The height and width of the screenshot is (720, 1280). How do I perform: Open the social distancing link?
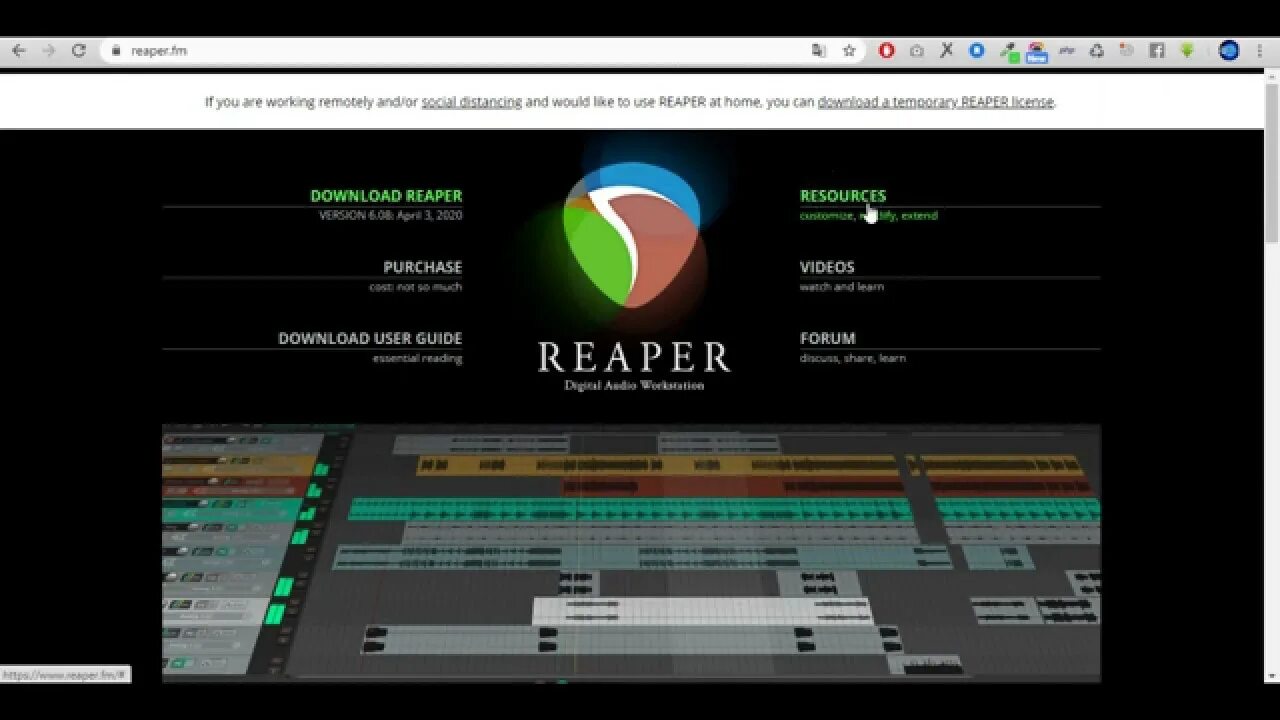[472, 102]
